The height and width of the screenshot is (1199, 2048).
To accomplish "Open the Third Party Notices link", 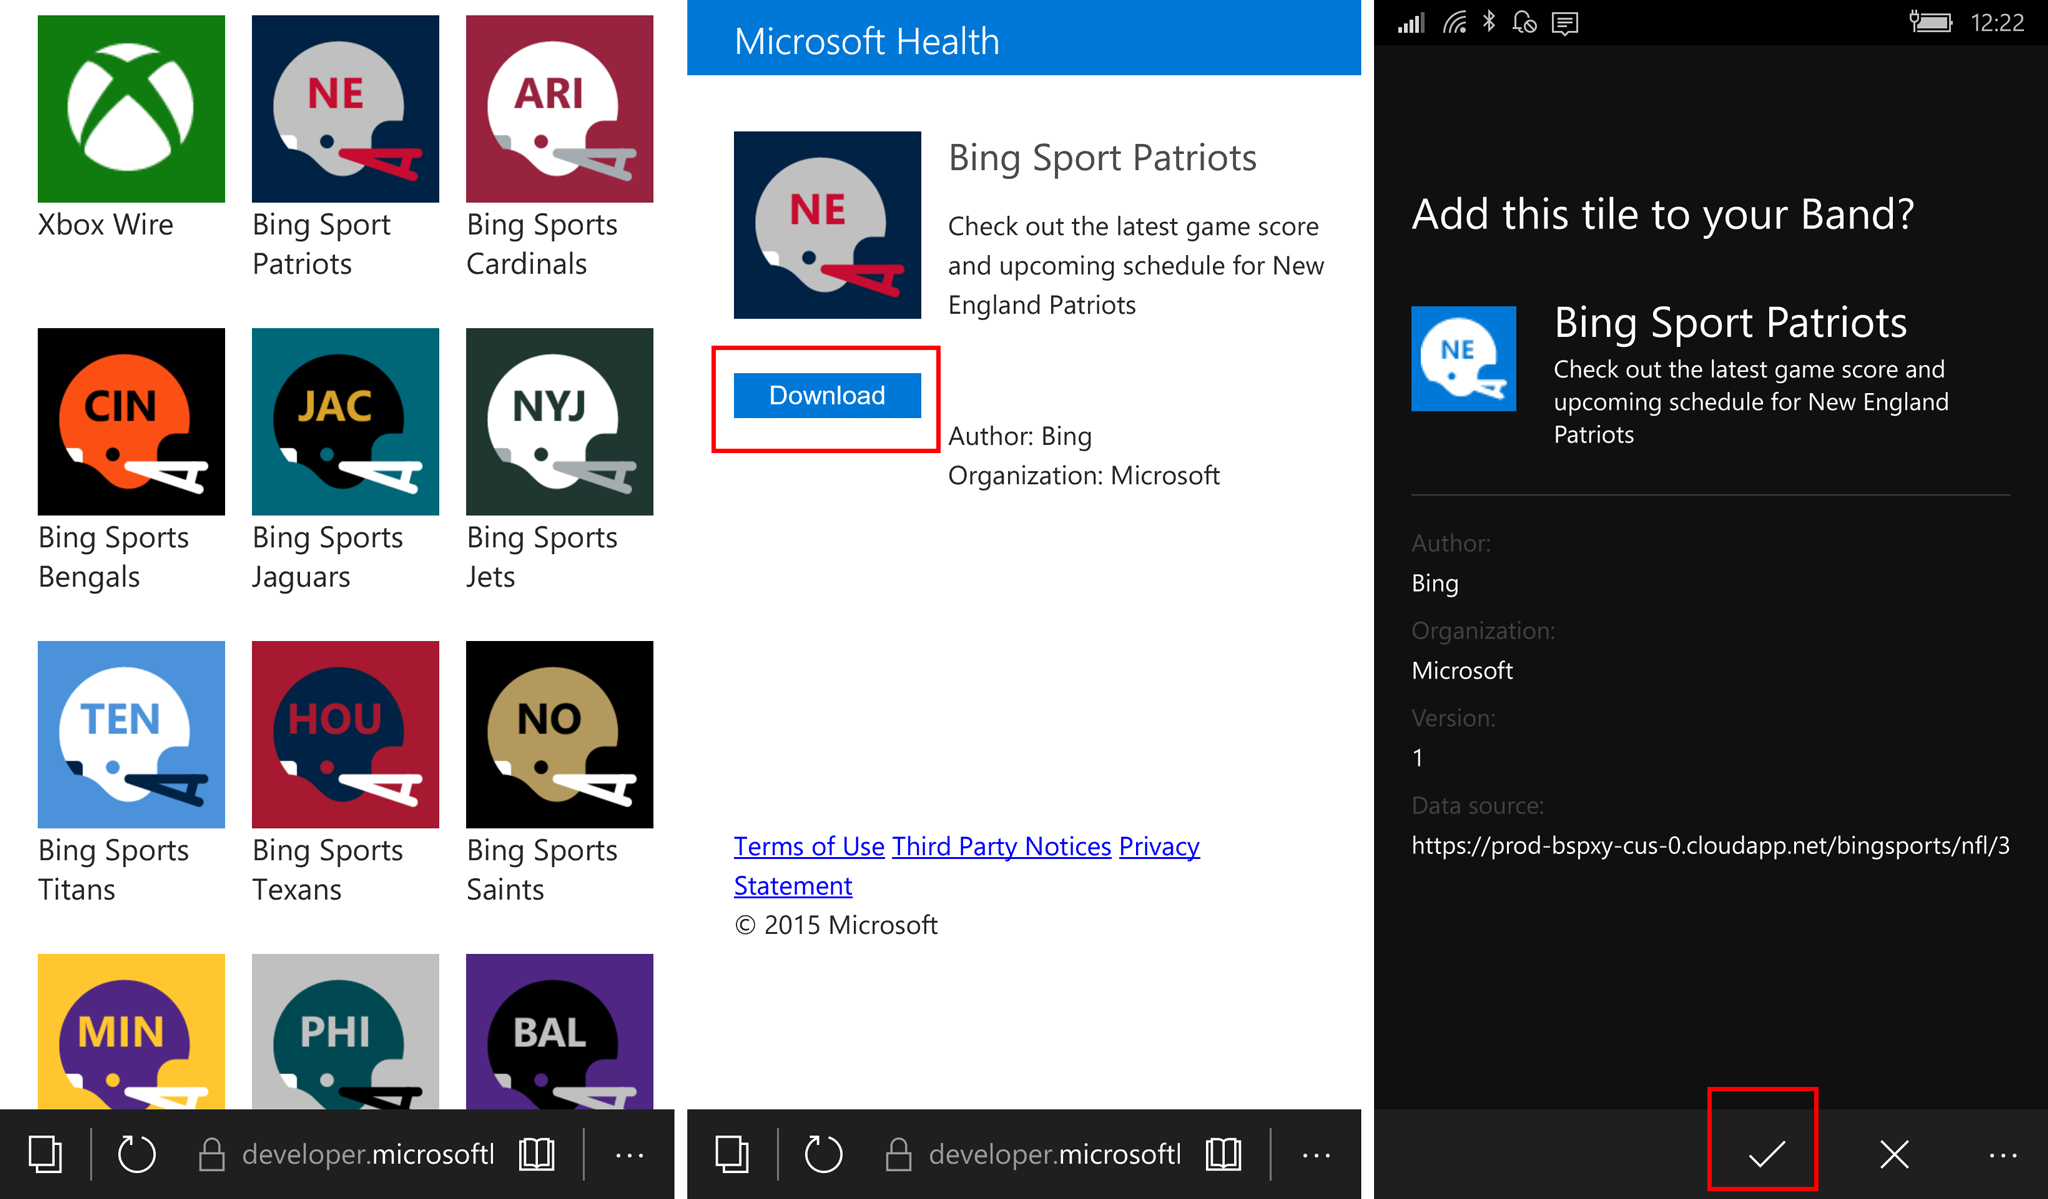I will 1001,846.
